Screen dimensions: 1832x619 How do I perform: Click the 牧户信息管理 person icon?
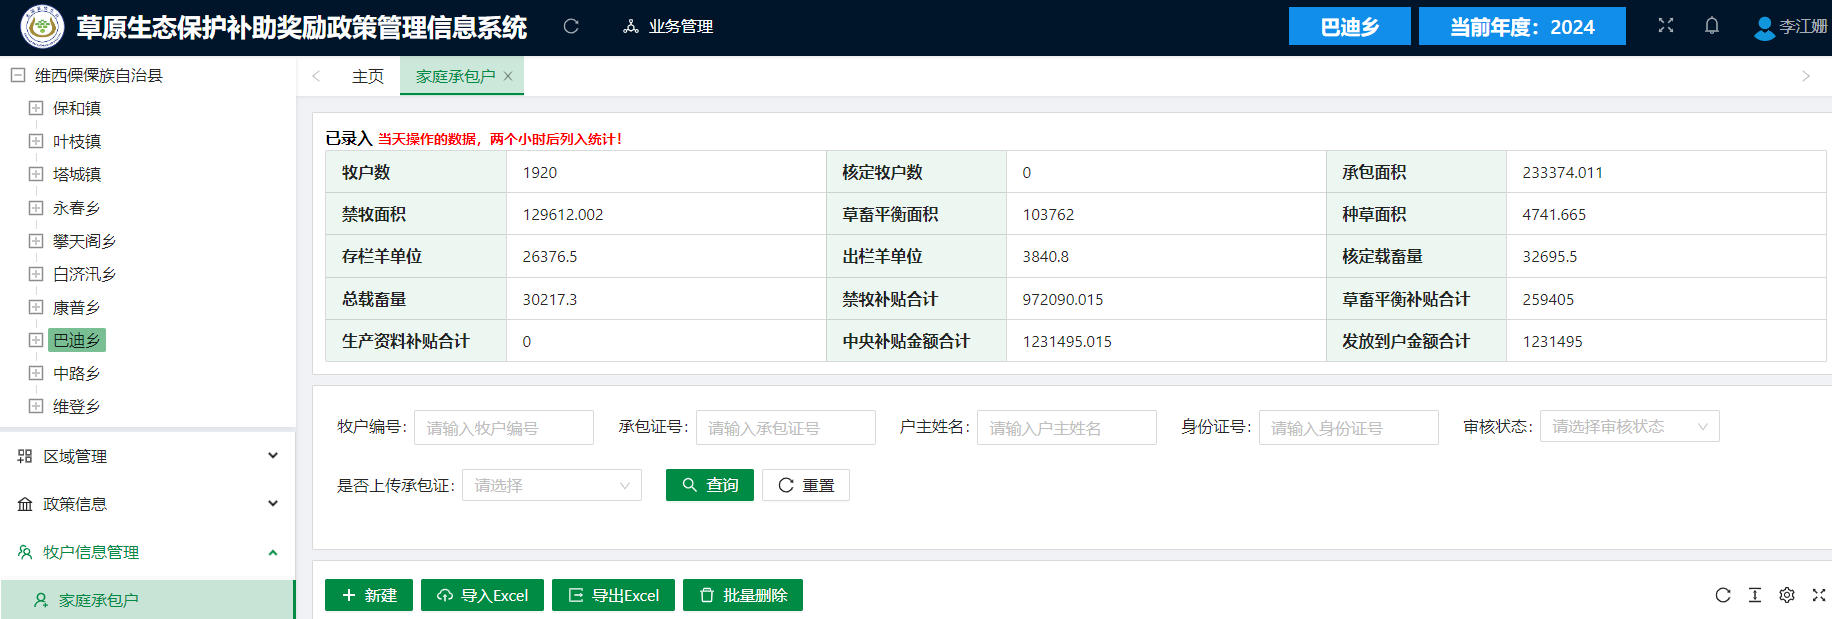point(25,552)
